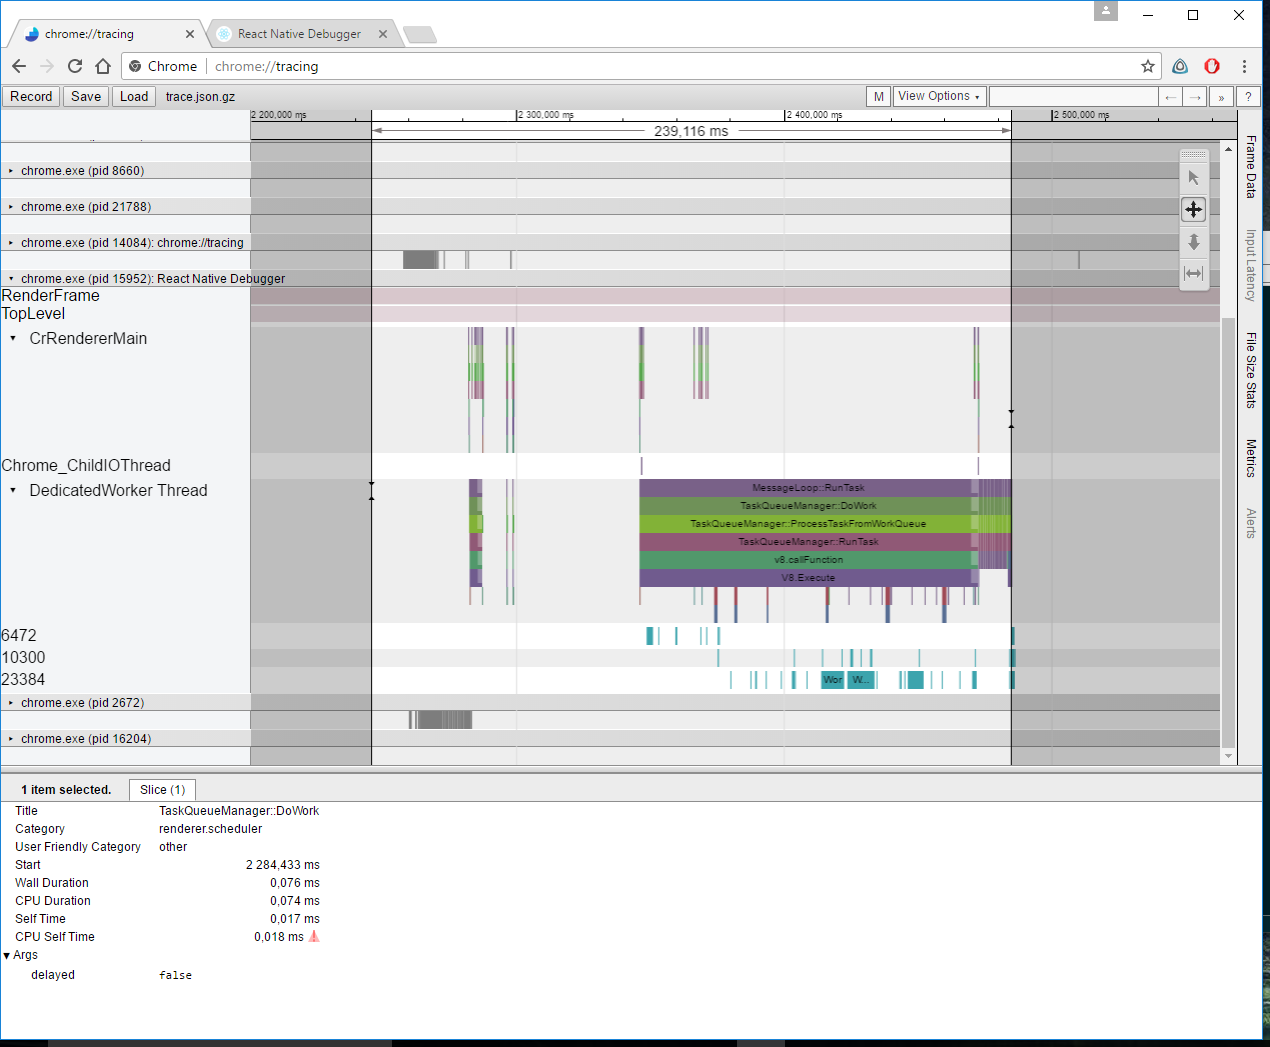This screenshot has height=1047, width=1270.
Task: Expand chrome.exe pid 14084 process
Action: (11, 243)
